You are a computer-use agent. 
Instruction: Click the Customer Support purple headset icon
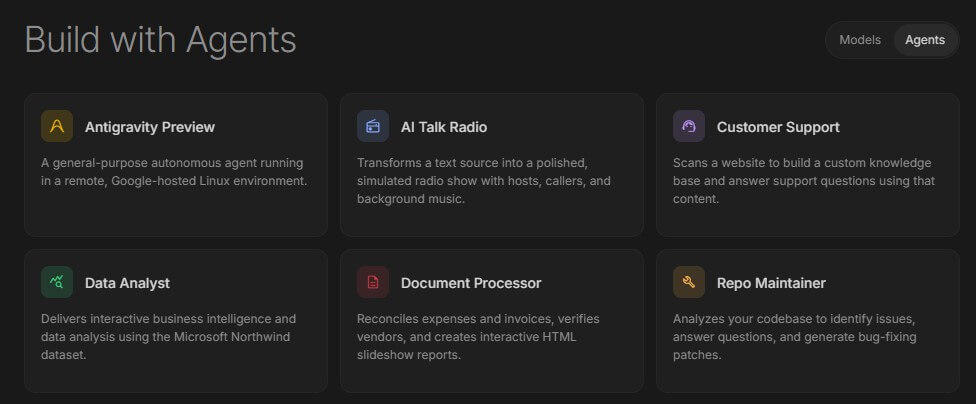[688, 126]
